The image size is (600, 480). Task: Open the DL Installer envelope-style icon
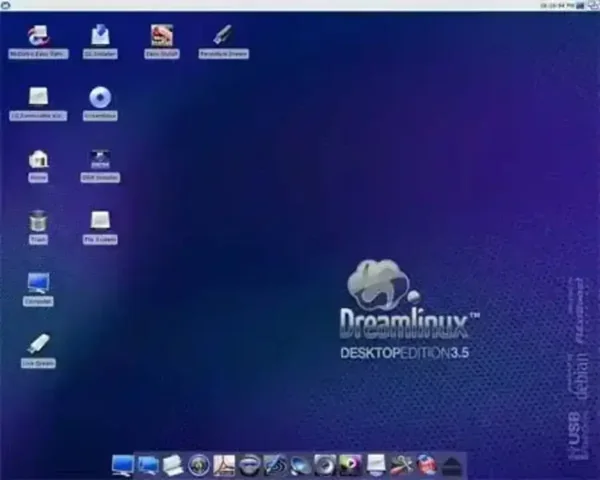coord(100,35)
